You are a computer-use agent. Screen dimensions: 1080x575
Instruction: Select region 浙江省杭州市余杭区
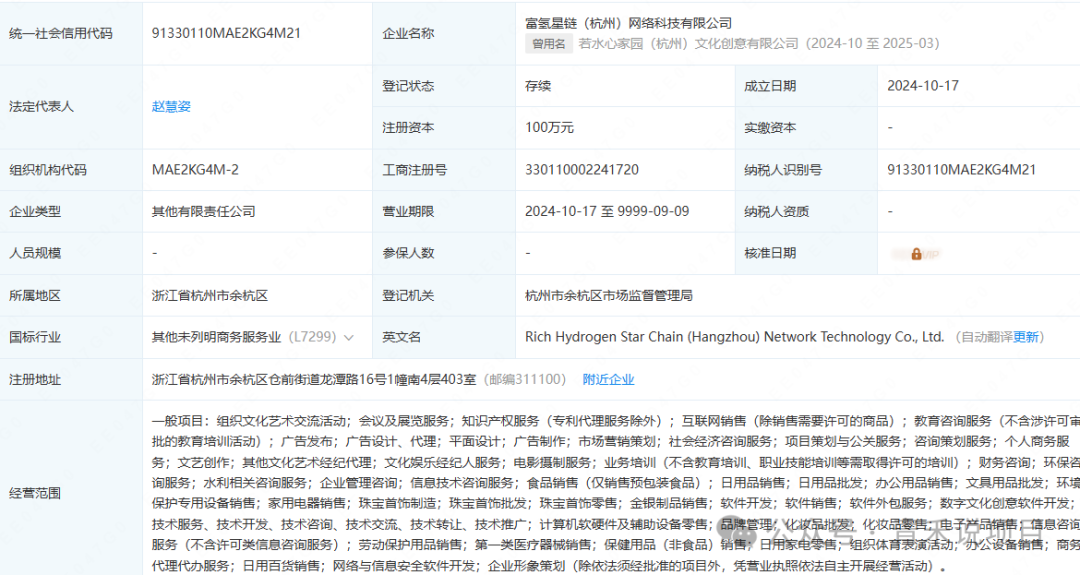pos(209,296)
